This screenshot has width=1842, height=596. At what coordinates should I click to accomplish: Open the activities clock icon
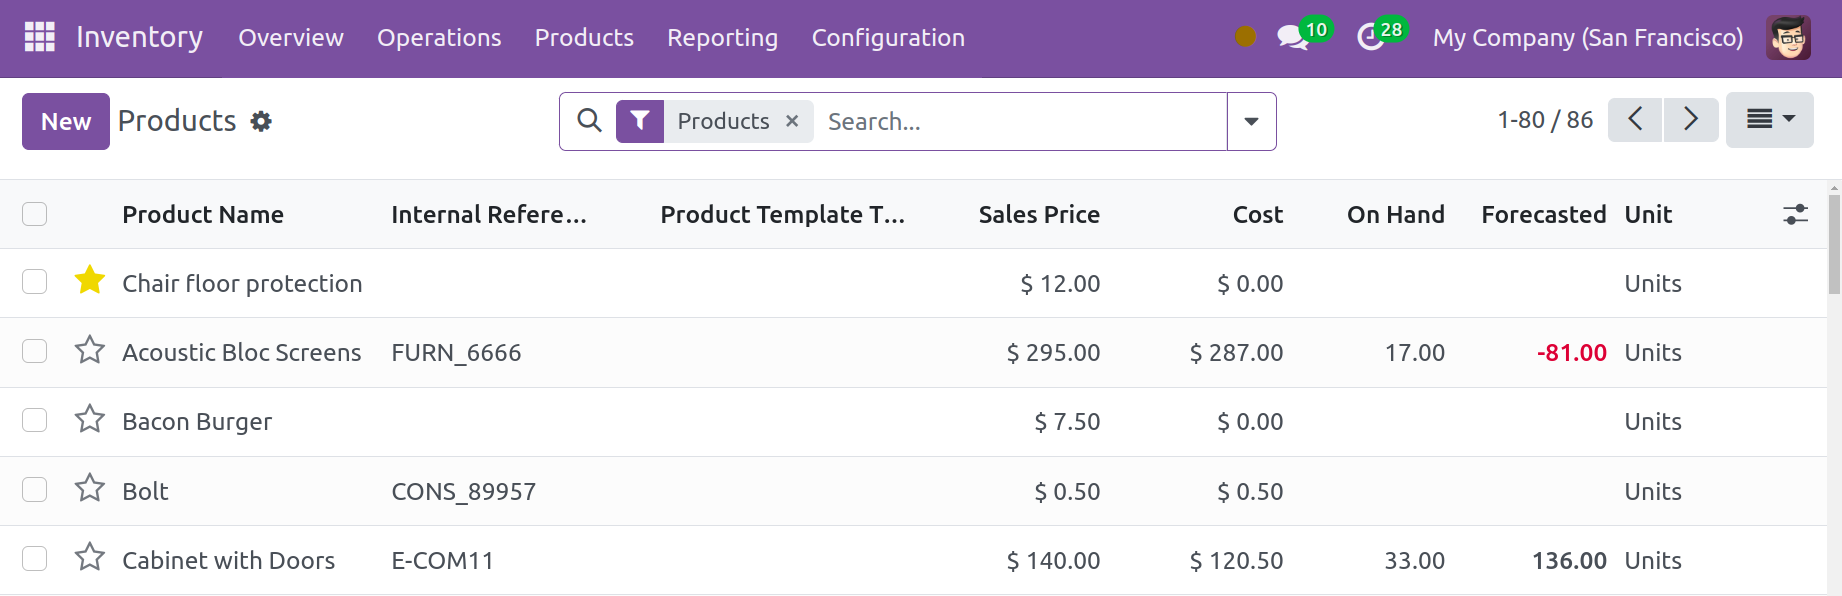[x=1370, y=38]
